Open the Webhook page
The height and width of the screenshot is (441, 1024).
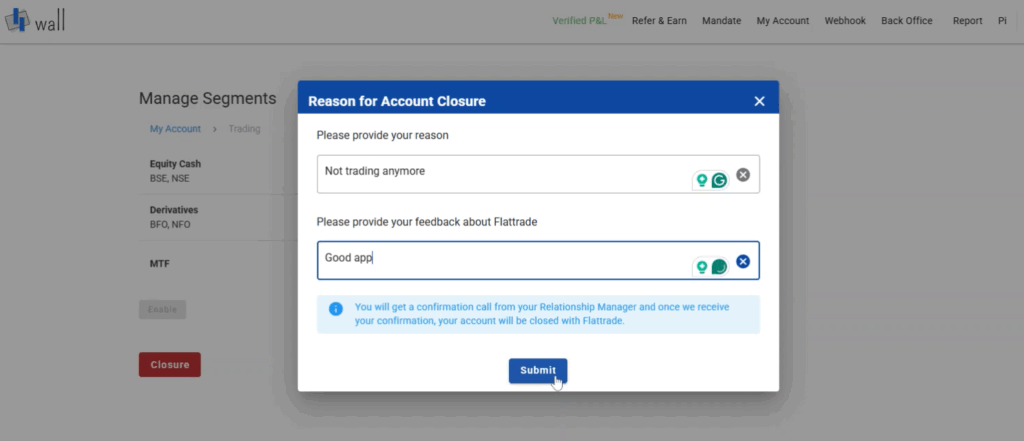pos(845,21)
